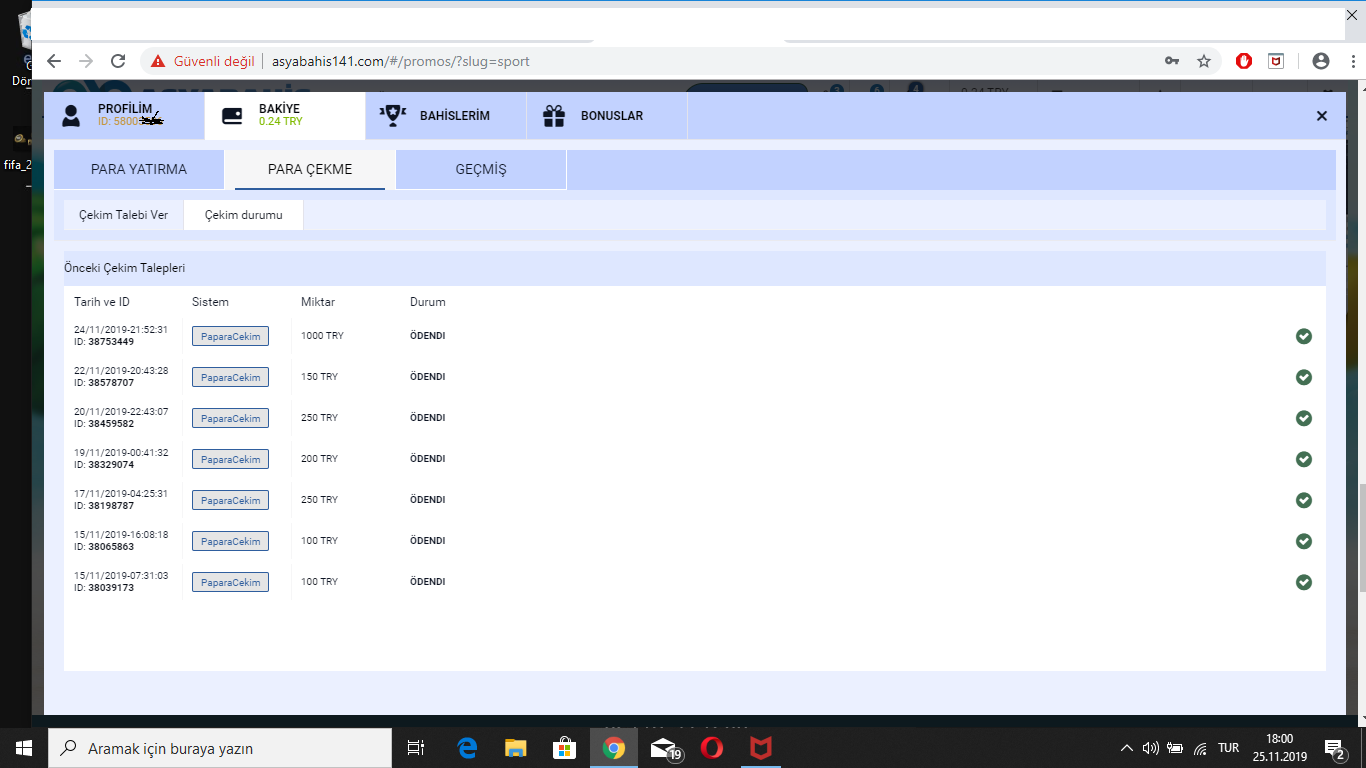The image size is (1366, 768).
Task: Click the 1000 TRY amount
Action: [x=322, y=336]
